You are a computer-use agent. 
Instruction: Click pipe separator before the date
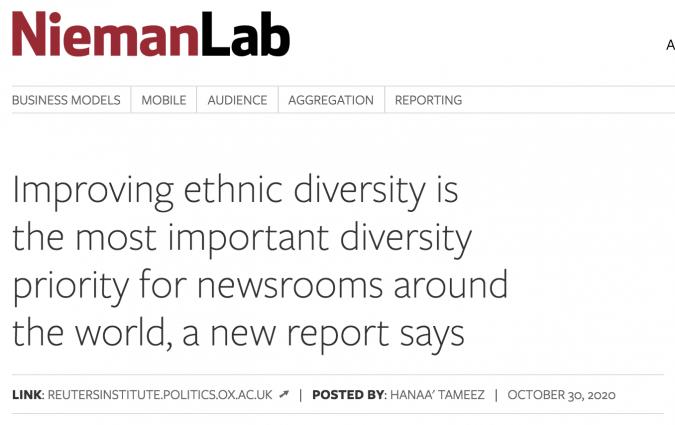pos(496,395)
